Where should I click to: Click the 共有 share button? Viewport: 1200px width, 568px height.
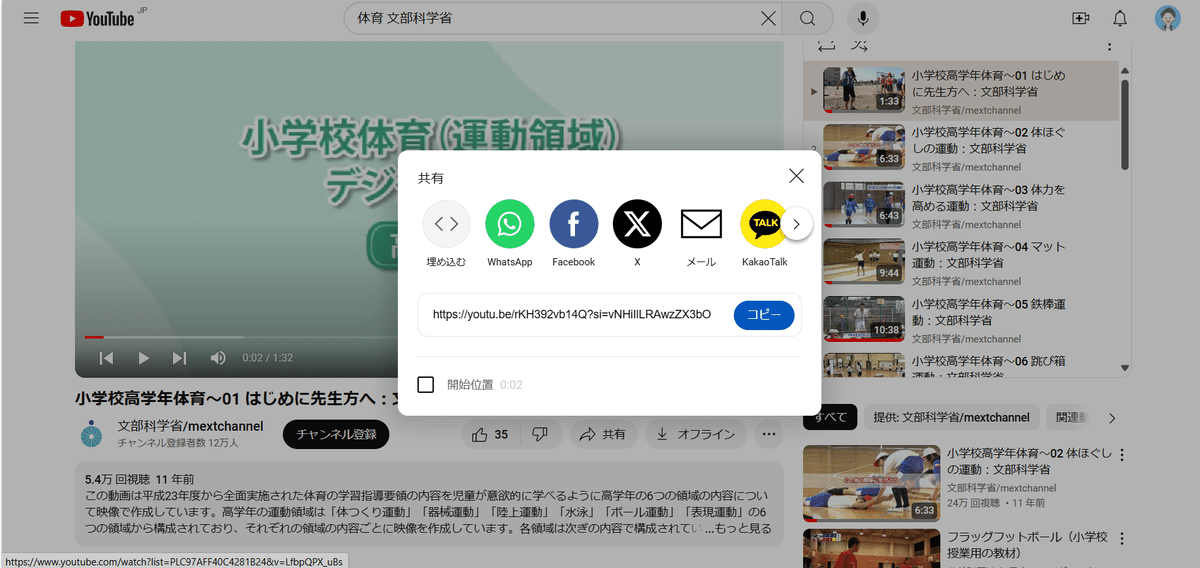click(x=603, y=434)
